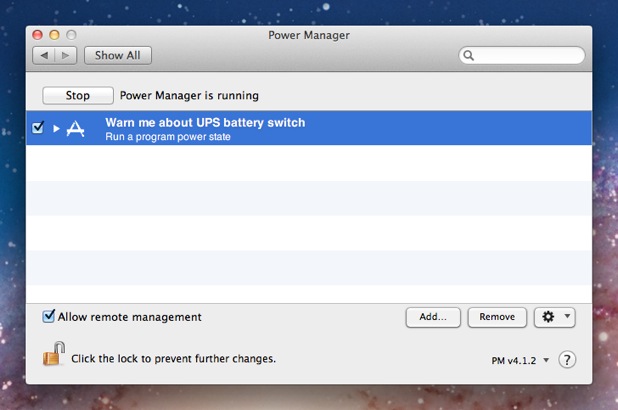Add a new event
618x410 pixels.
click(433, 317)
